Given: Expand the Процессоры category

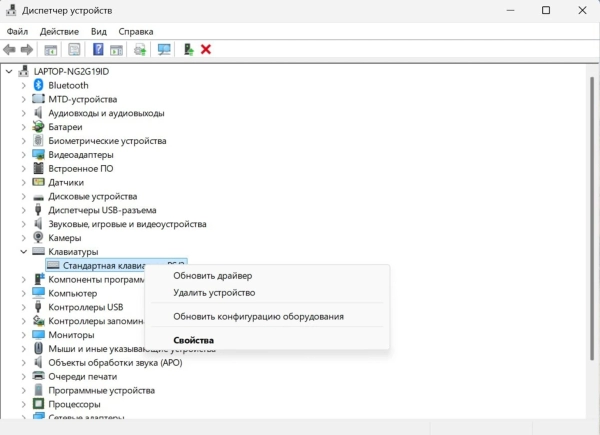Looking at the screenshot, I should pos(24,404).
